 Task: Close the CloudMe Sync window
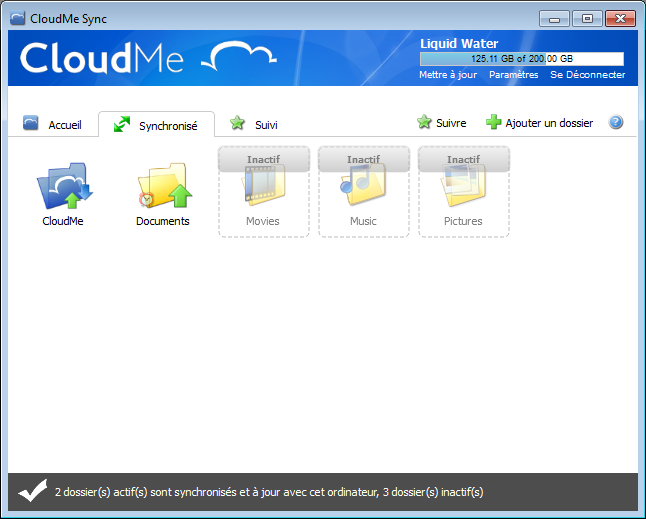[620, 19]
